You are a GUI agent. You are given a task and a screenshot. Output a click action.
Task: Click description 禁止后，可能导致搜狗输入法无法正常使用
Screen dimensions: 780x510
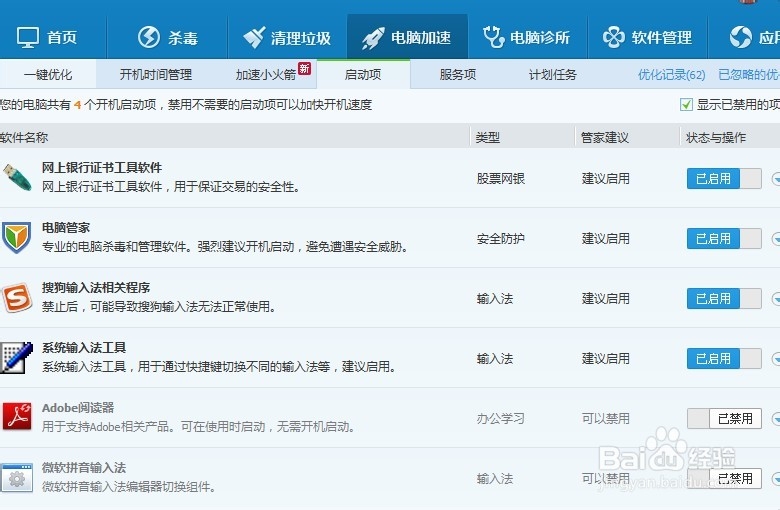click(159, 306)
